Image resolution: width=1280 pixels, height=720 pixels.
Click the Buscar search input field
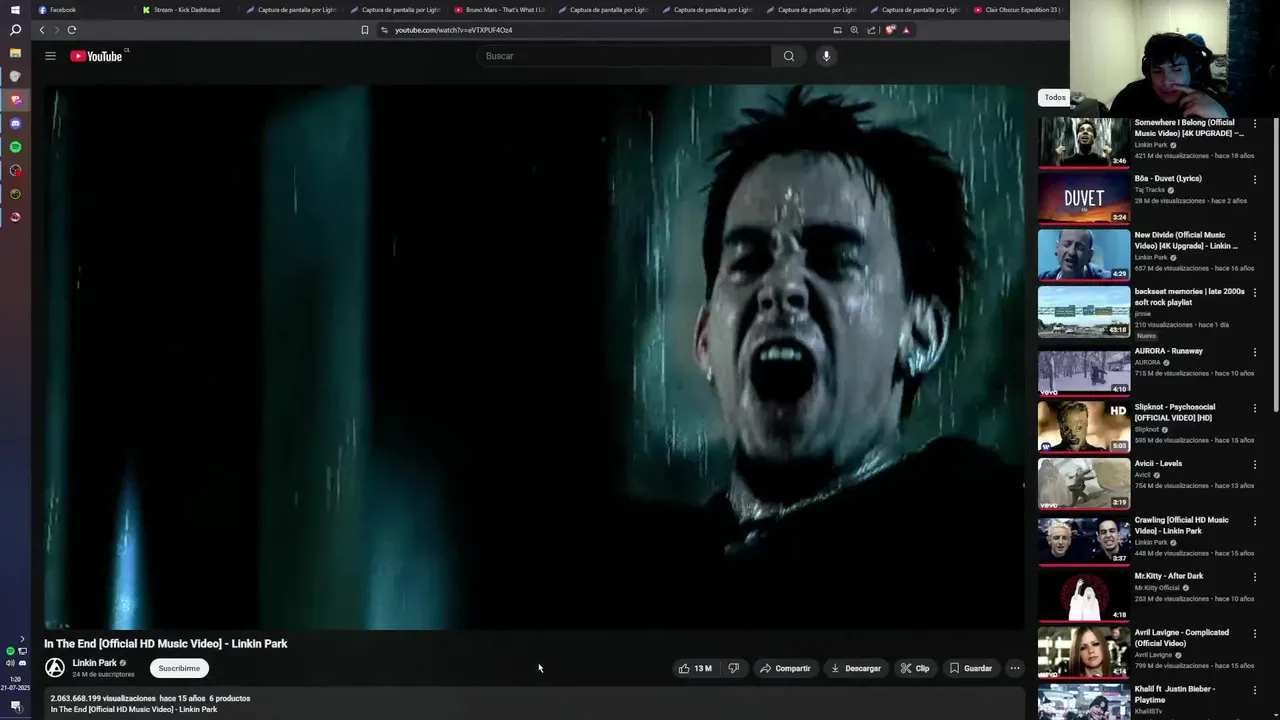point(624,56)
